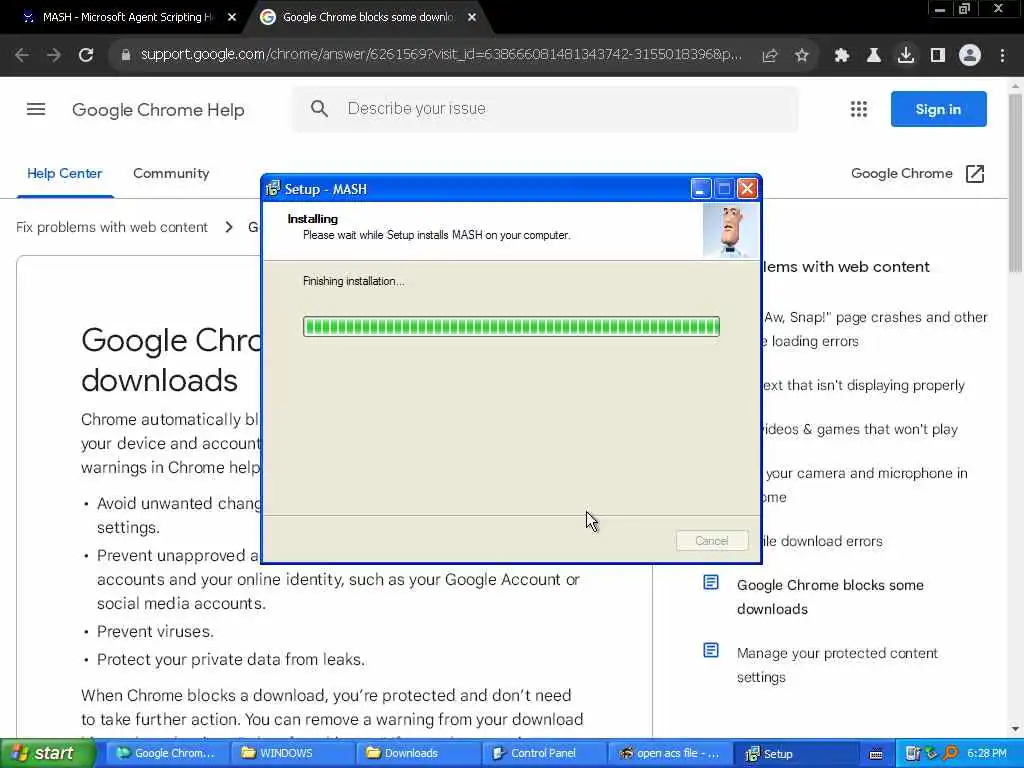Click the Google Chrome Help title

(x=158, y=110)
